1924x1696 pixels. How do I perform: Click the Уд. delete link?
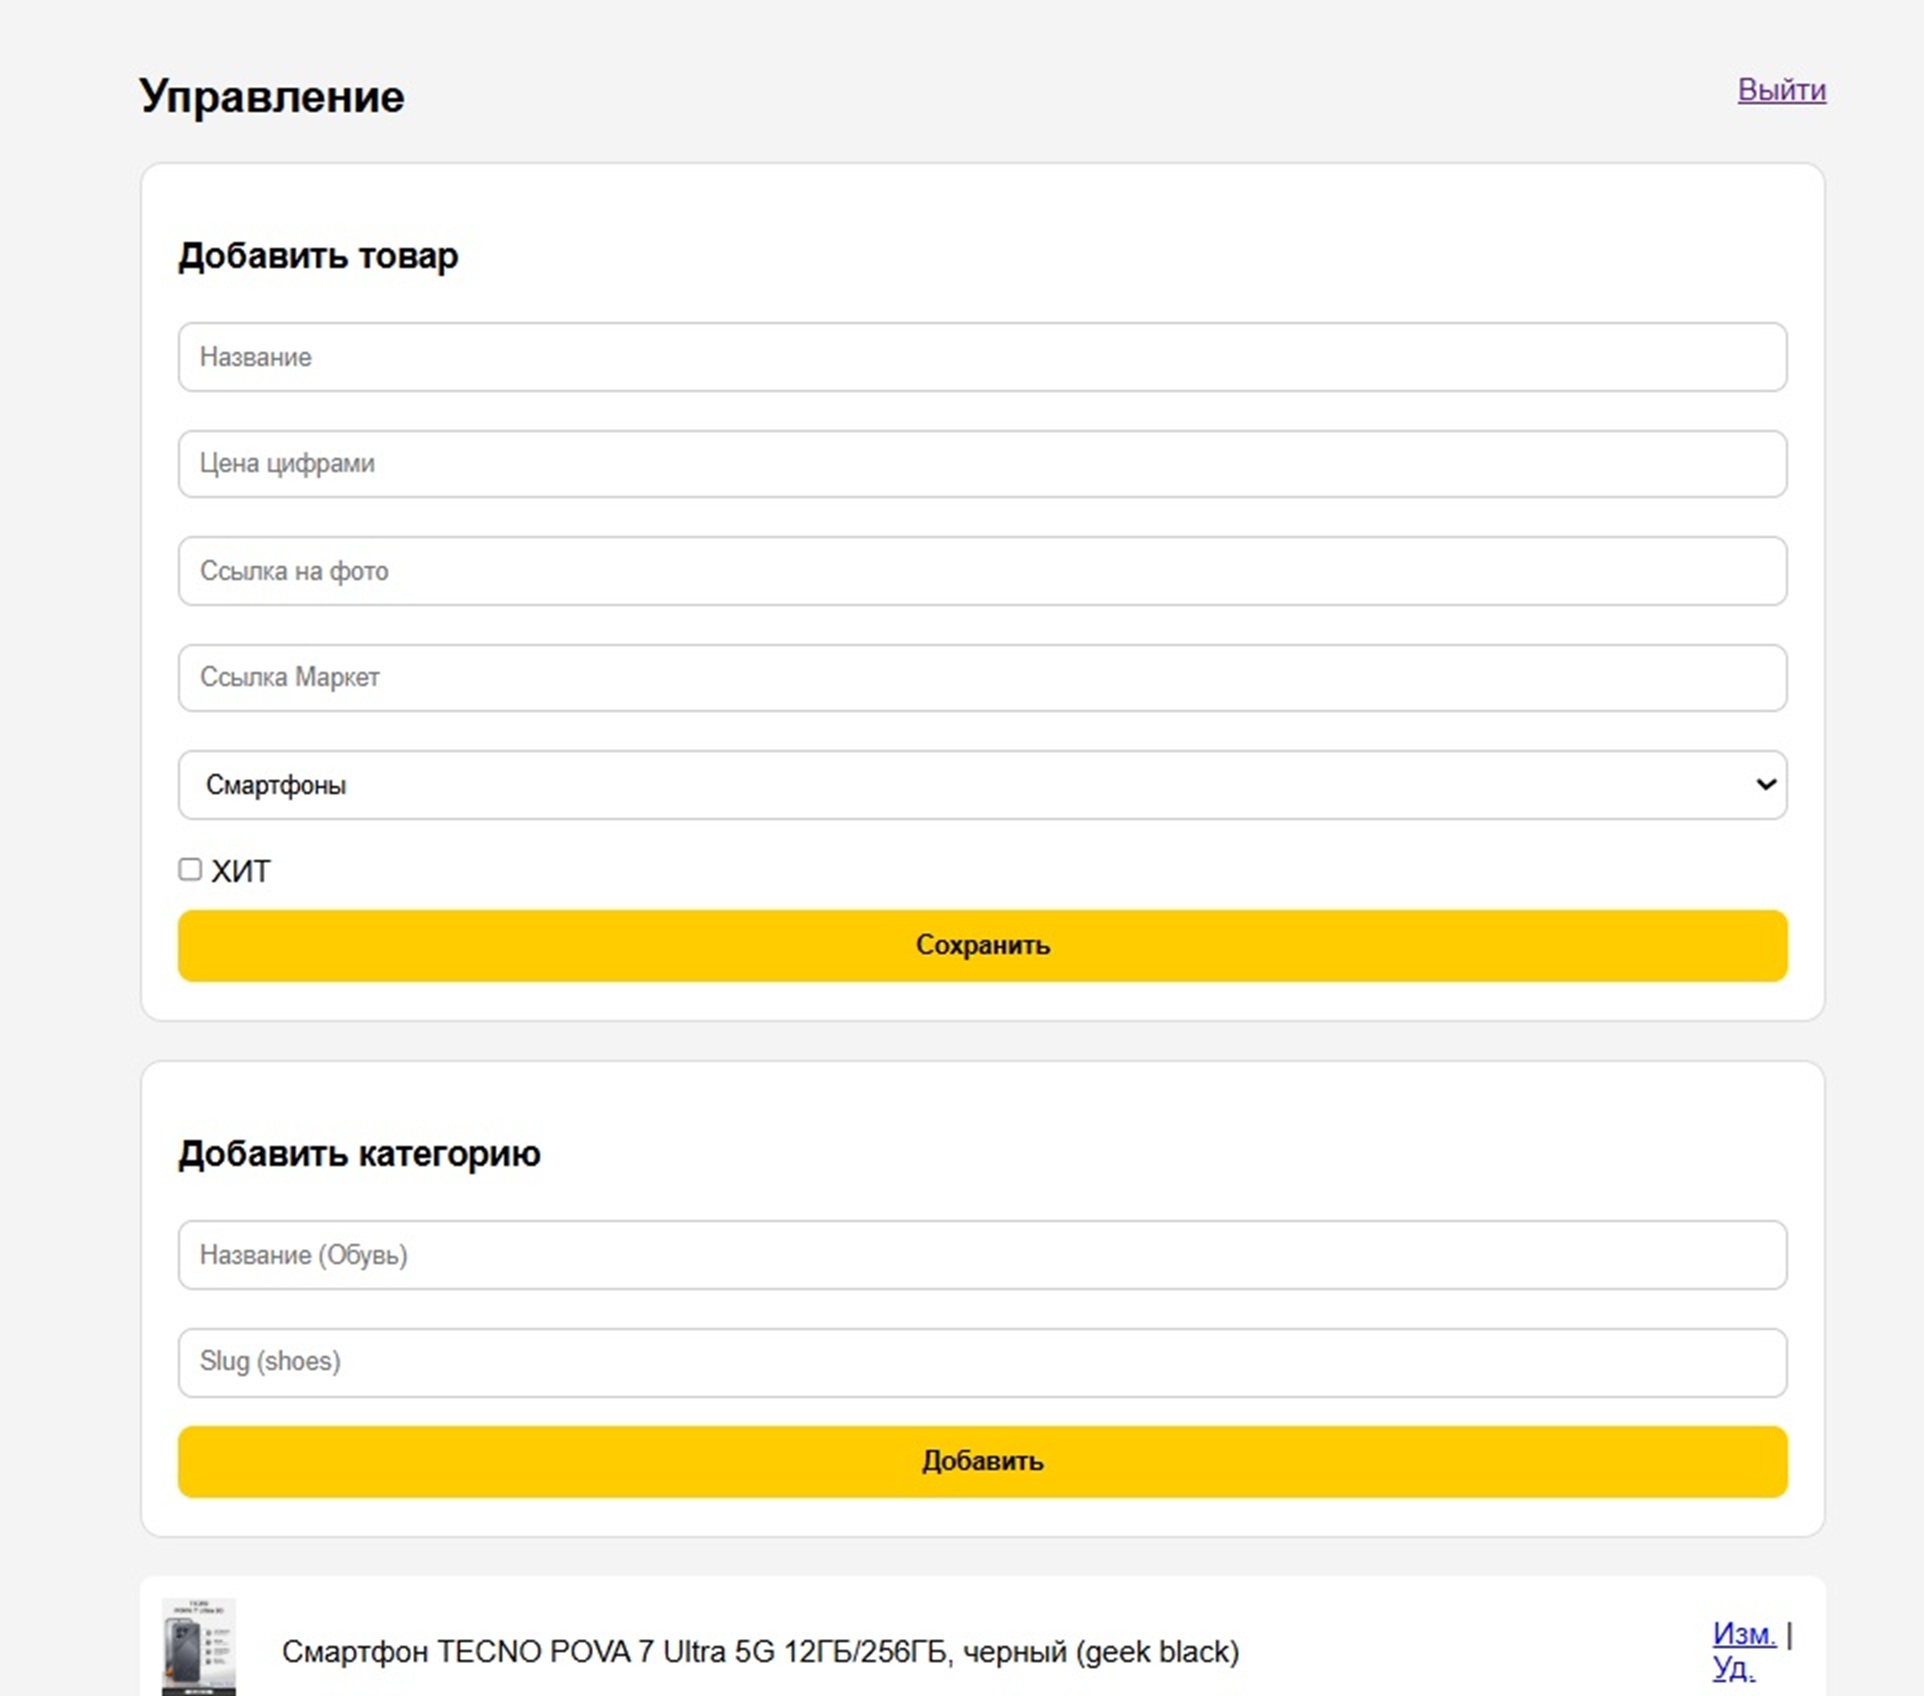click(x=1733, y=1668)
